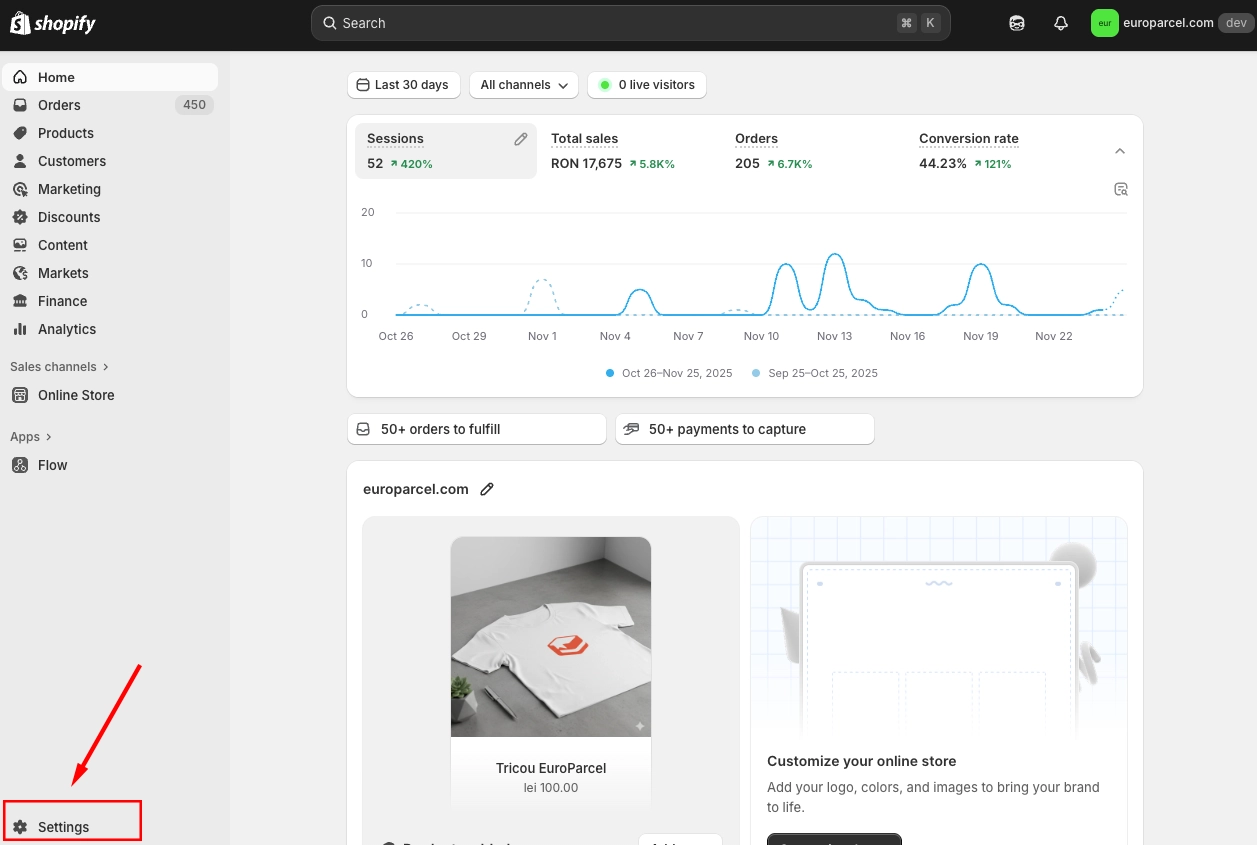Click the Orders inbox icon

click(x=20, y=105)
